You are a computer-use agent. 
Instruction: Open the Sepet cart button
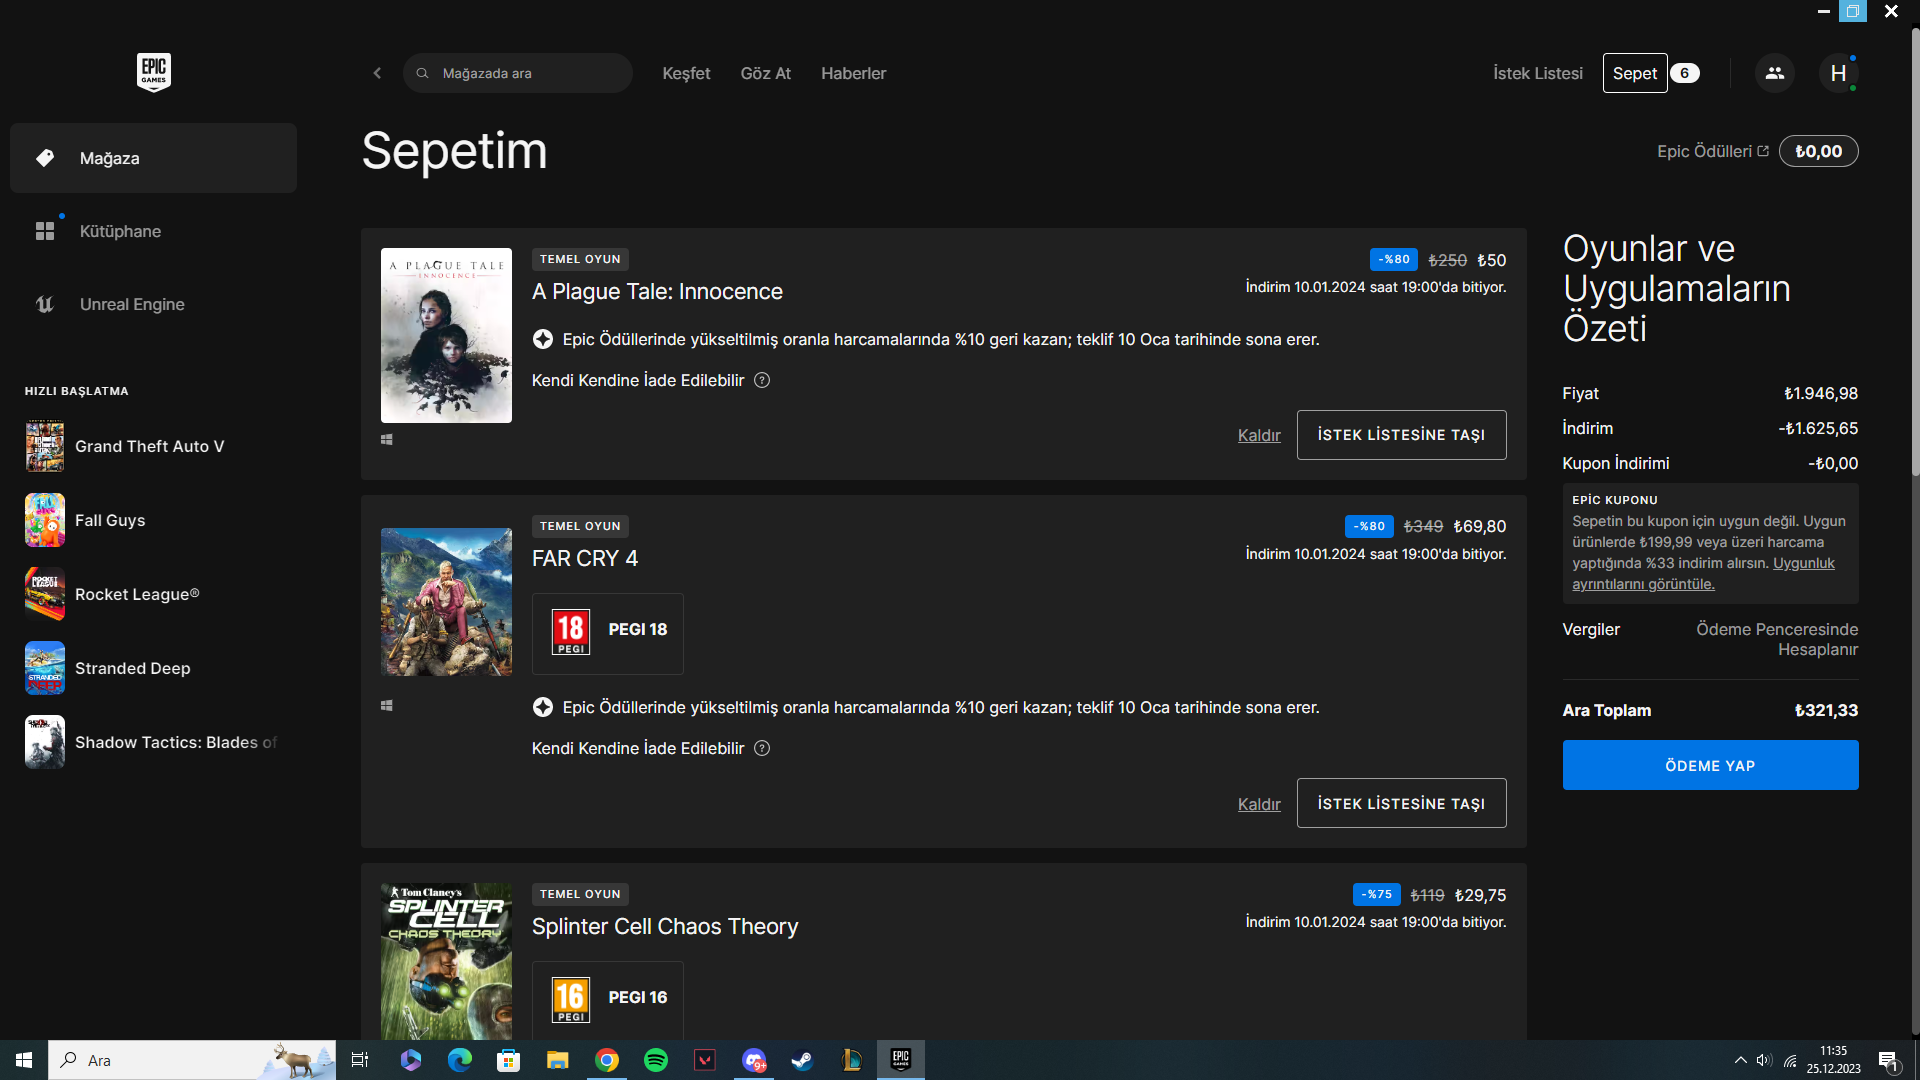tap(1635, 73)
